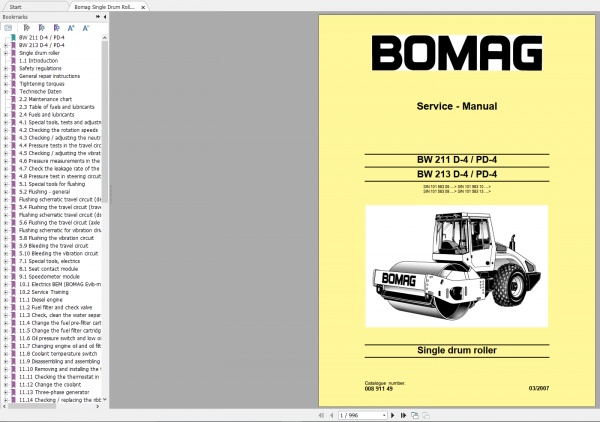600x422 pixels.
Task: Select bookmark 7.1 Special tools, electrics
Action: pos(49,261)
